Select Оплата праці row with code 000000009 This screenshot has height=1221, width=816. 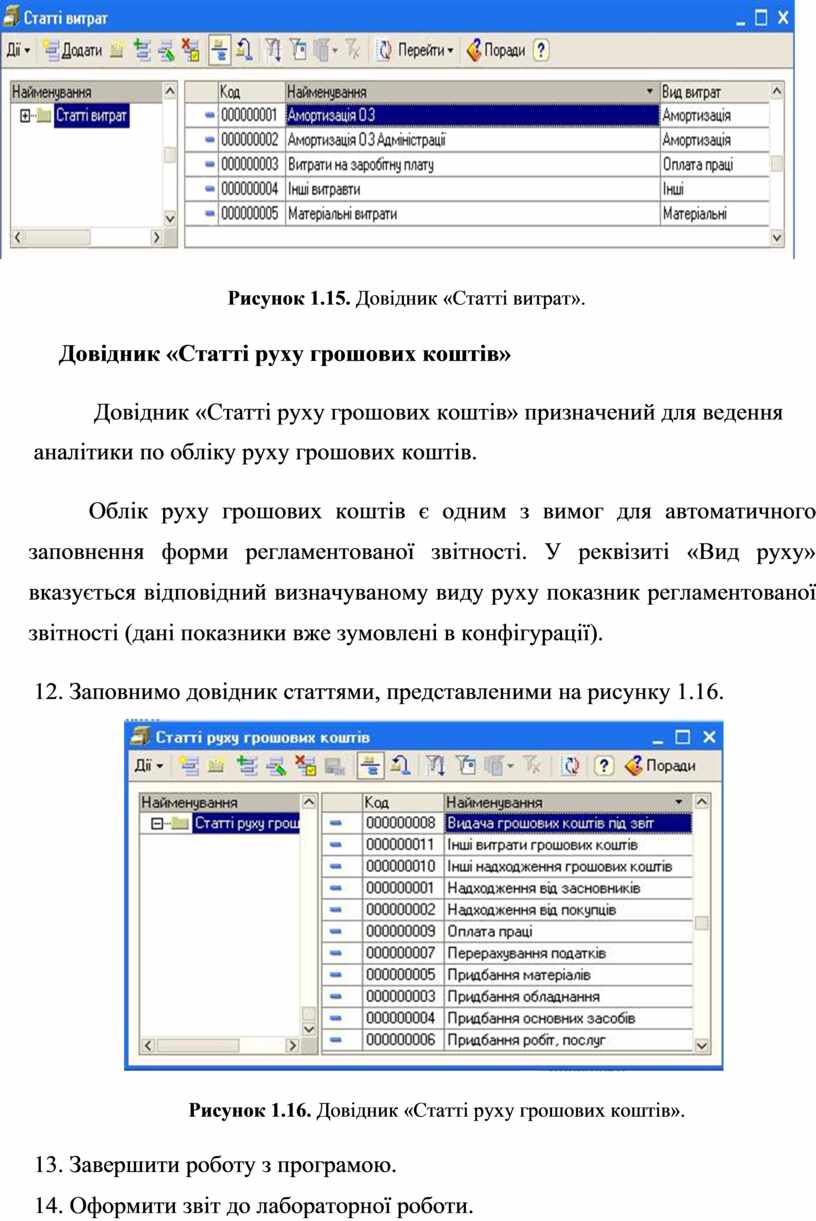tap(508, 931)
